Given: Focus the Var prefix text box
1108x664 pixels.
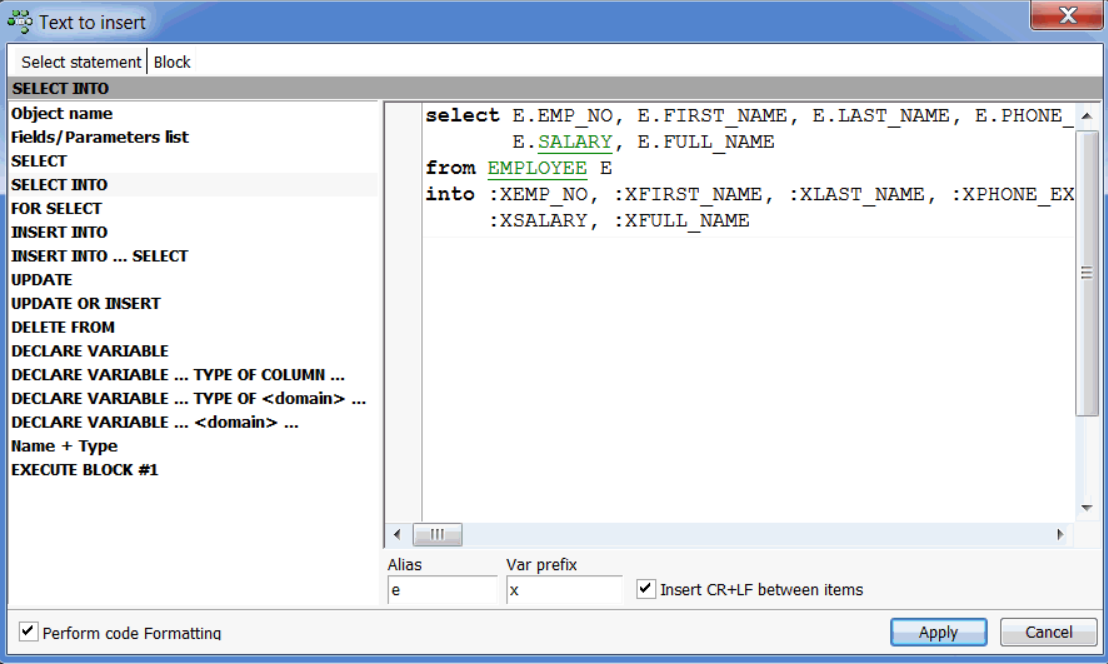Looking at the screenshot, I should pos(563,590).
